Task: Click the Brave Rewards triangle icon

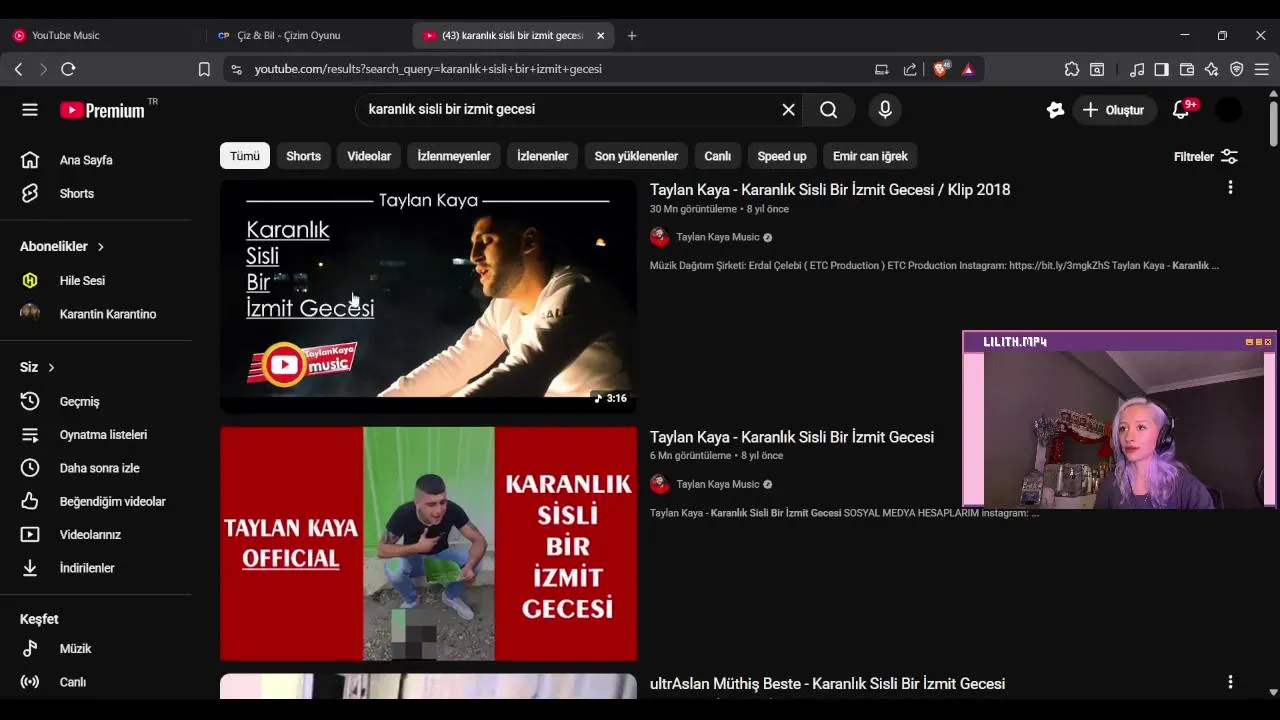Action: [968, 69]
